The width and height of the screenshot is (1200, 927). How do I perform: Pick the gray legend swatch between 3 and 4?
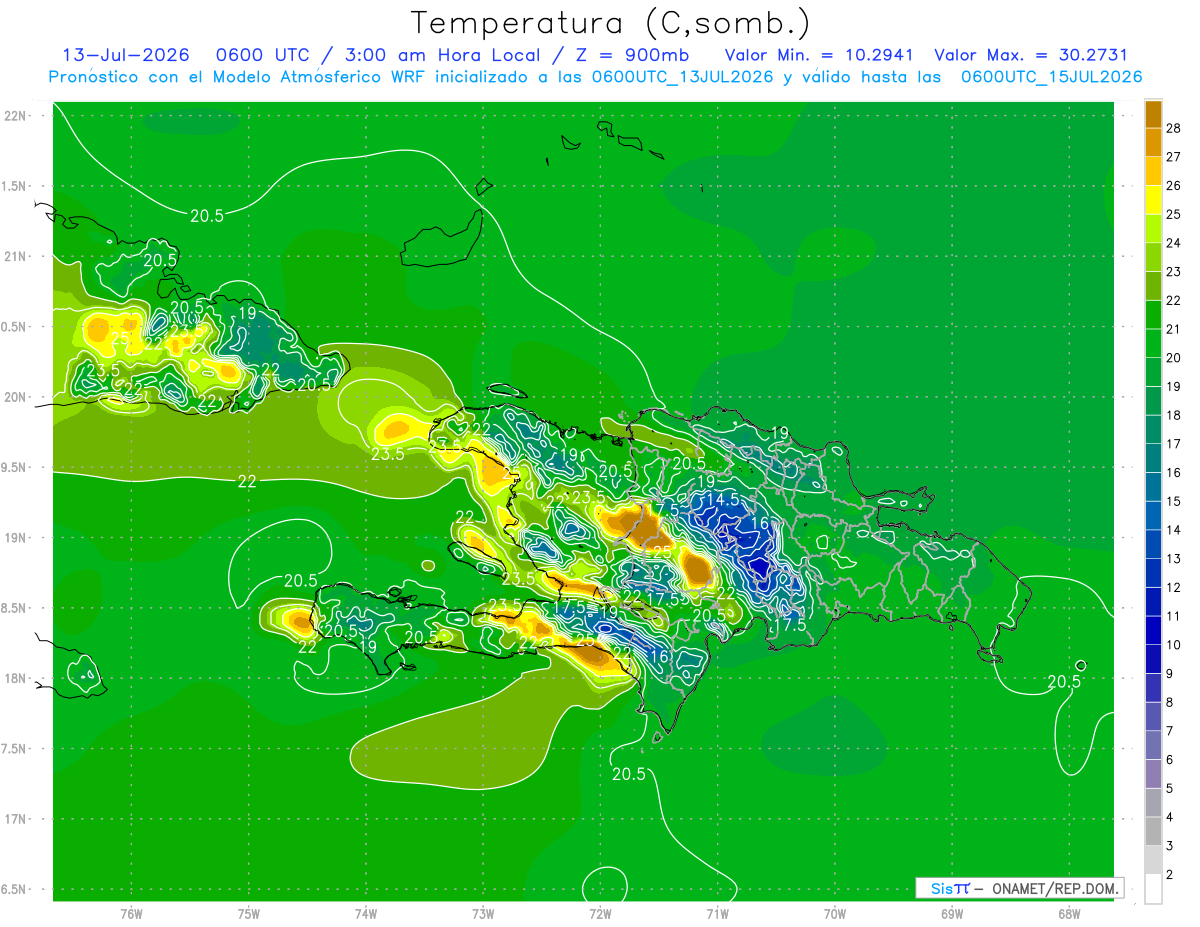[x=1153, y=832]
